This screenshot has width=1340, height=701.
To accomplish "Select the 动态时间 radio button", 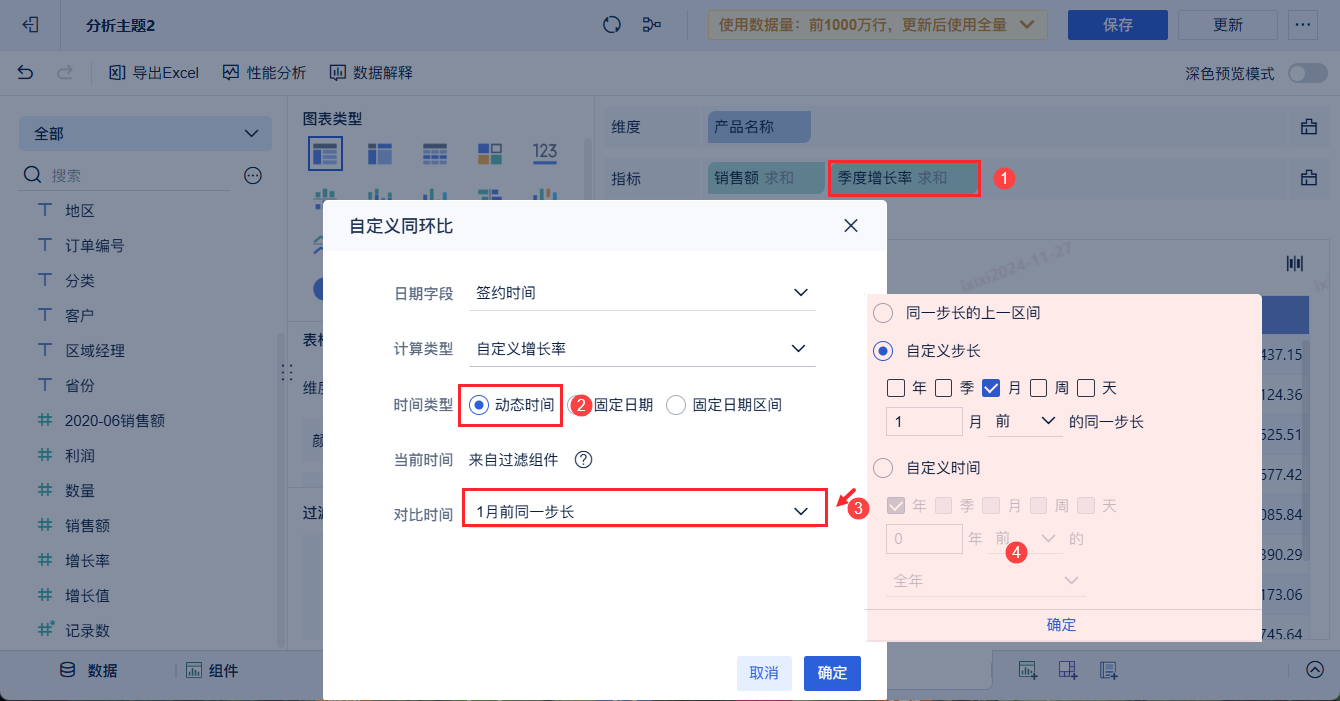I will pyautogui.click(x=479, y=405).
